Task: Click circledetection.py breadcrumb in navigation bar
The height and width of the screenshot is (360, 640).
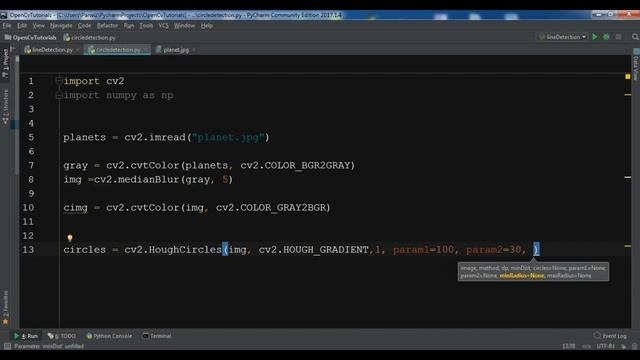Action: [x=90, y=37]
